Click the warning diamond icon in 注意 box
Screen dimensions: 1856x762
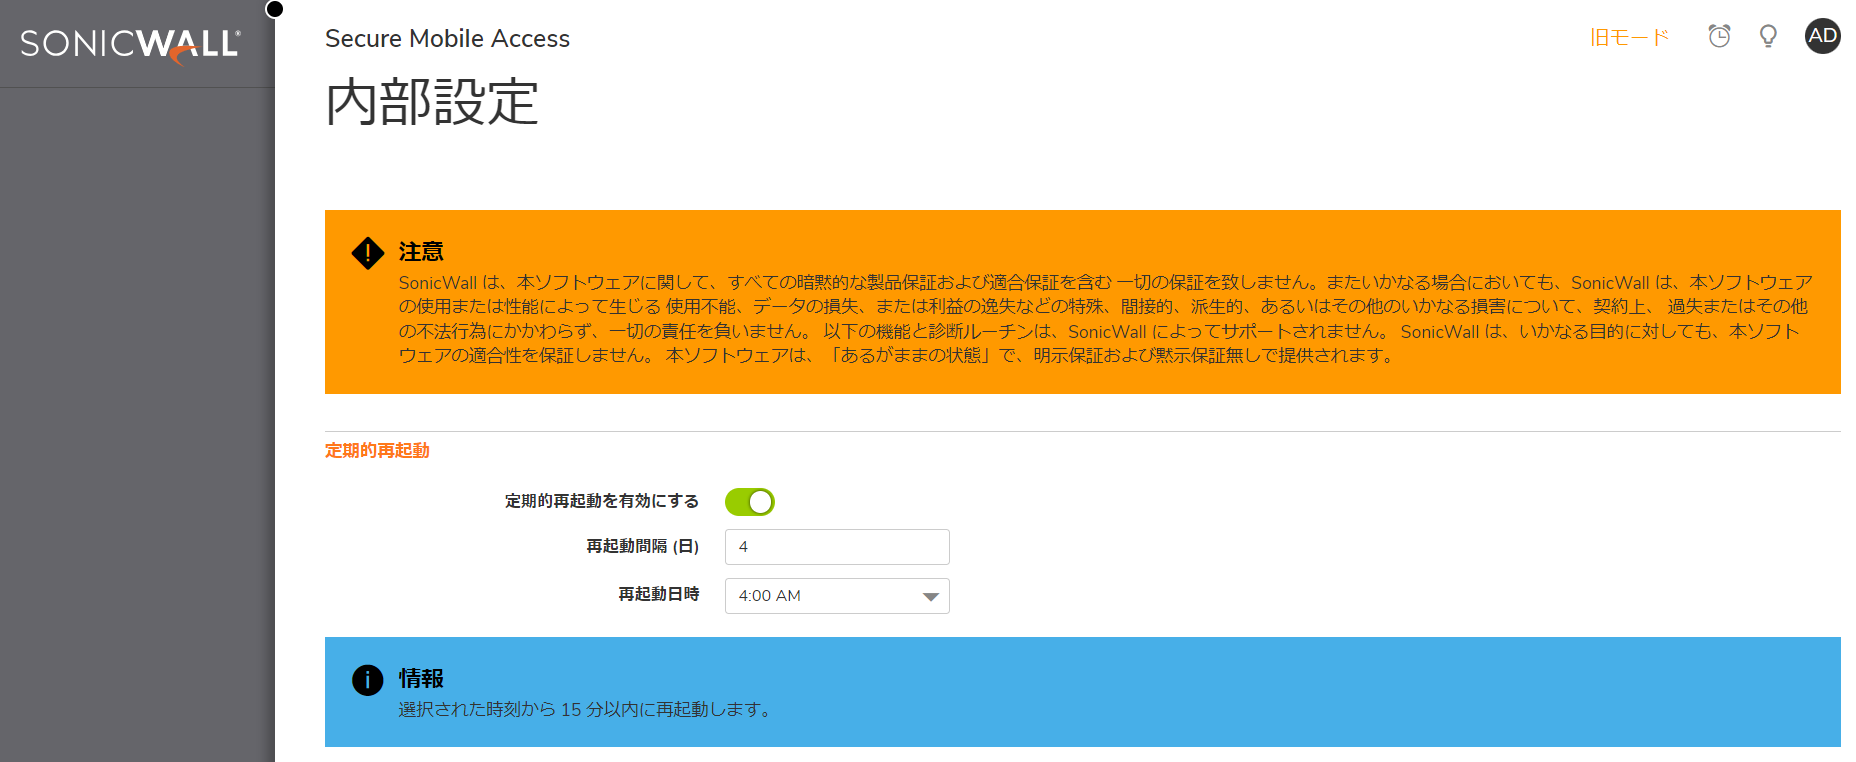368,253
